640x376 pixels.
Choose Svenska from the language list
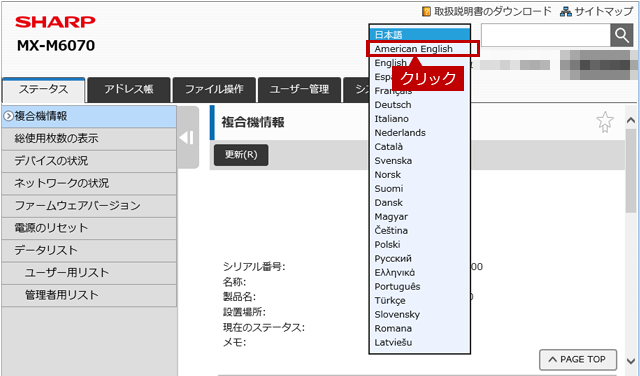point(420,161)
